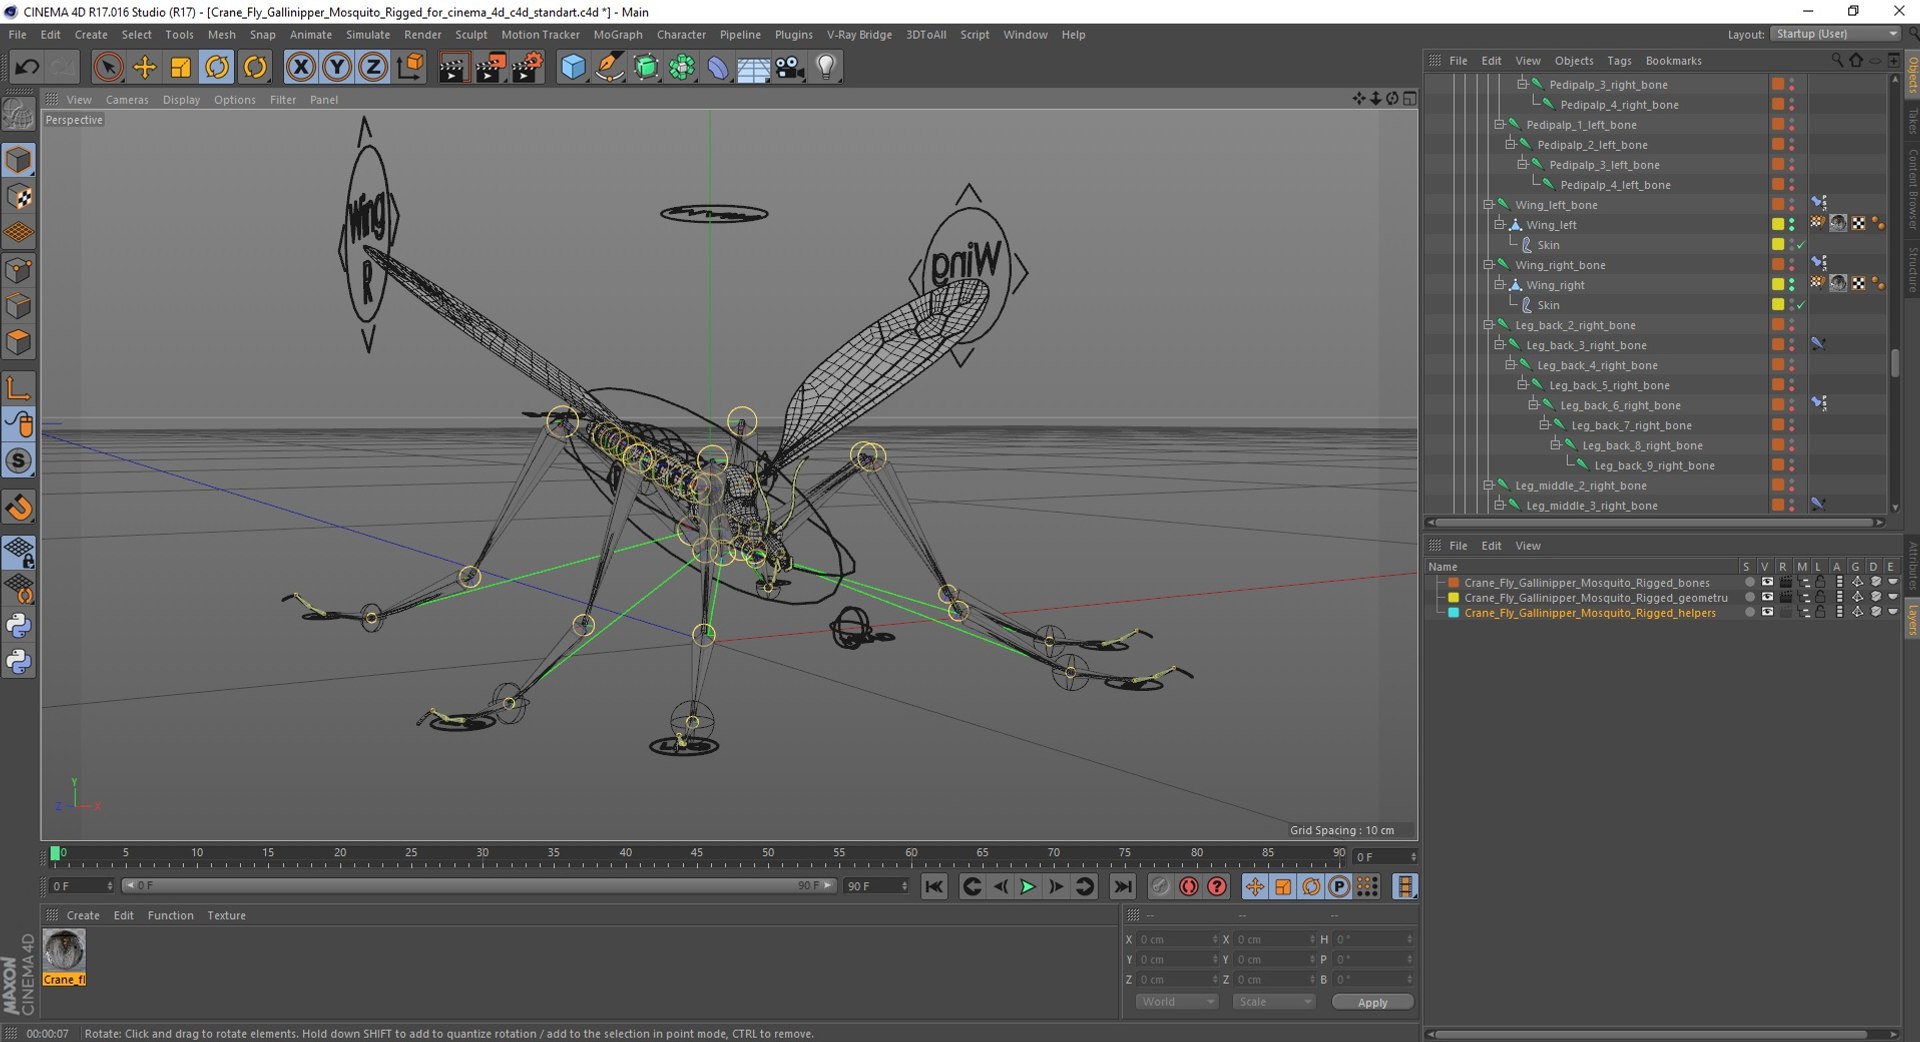The width and height of the screenshot is (1920, 1042).
Task: Toggle Y axis lock
Action: pos(337,67)
